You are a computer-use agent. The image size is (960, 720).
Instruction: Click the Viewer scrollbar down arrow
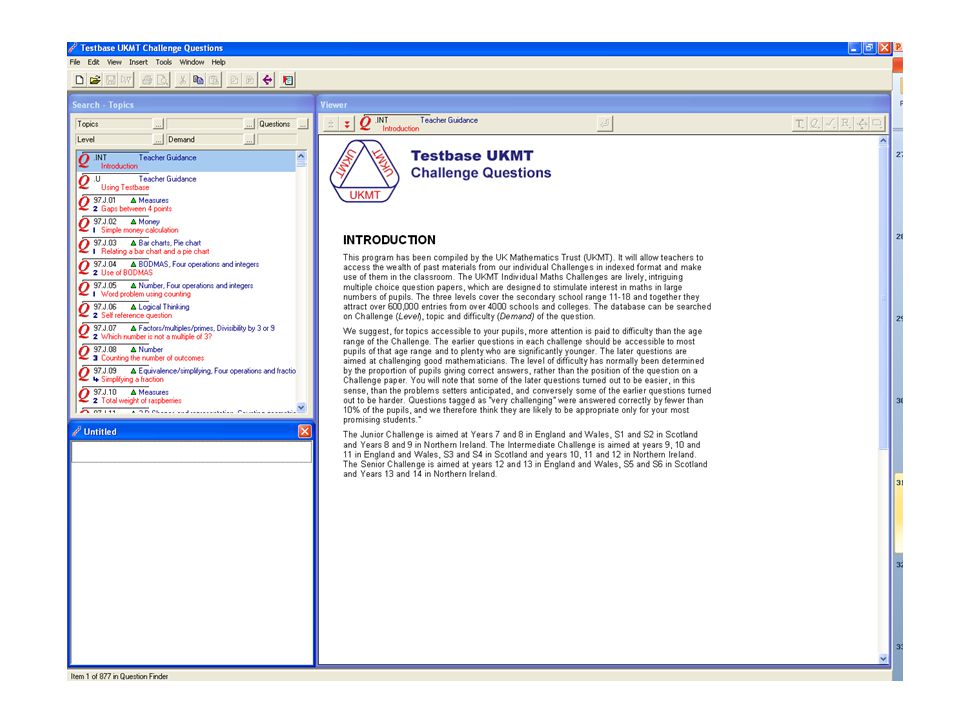pyautogui.click(x=883, y=659)
